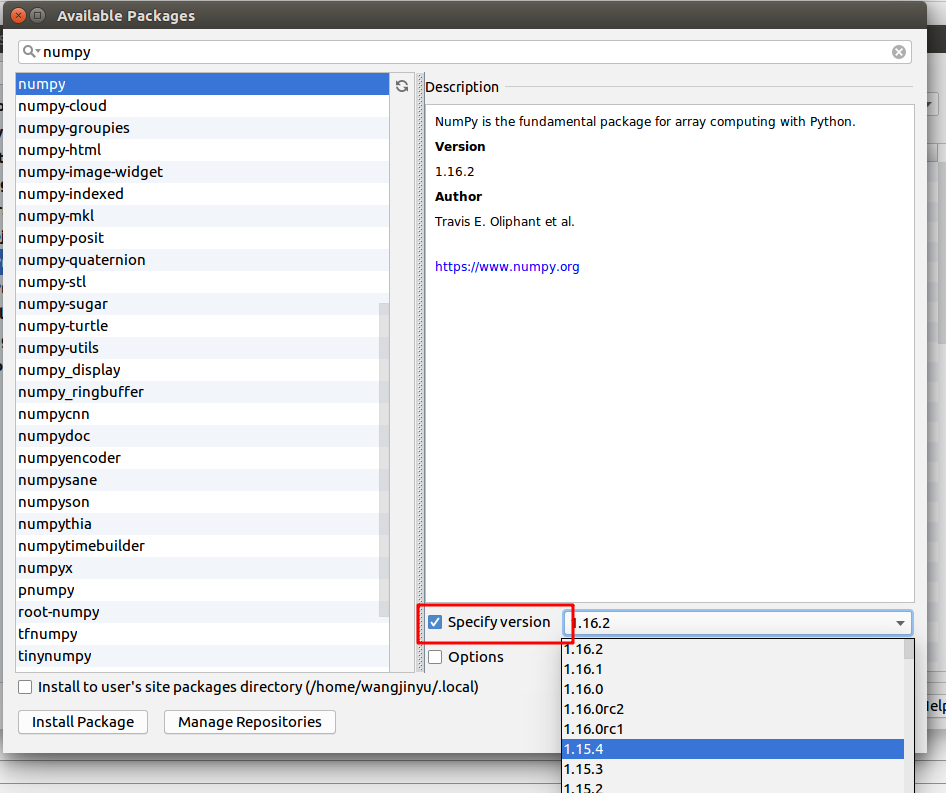The height and width of the screenshot is (793, 946).
Task: Select numpy-posit package
Action: [203, 238]
